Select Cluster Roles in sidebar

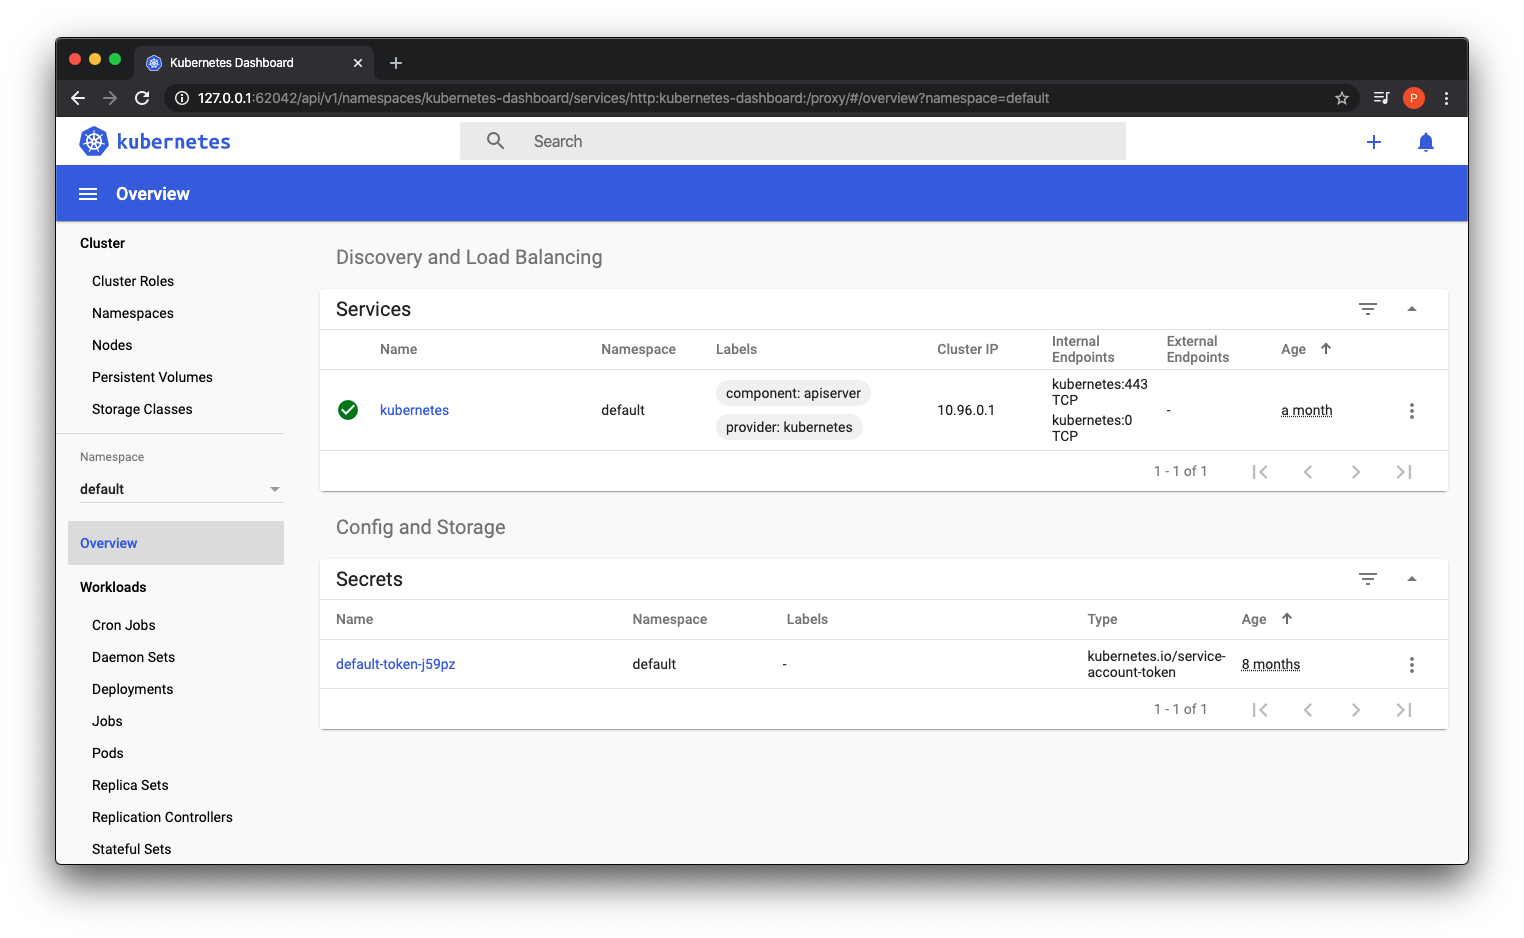coord(133,281)
